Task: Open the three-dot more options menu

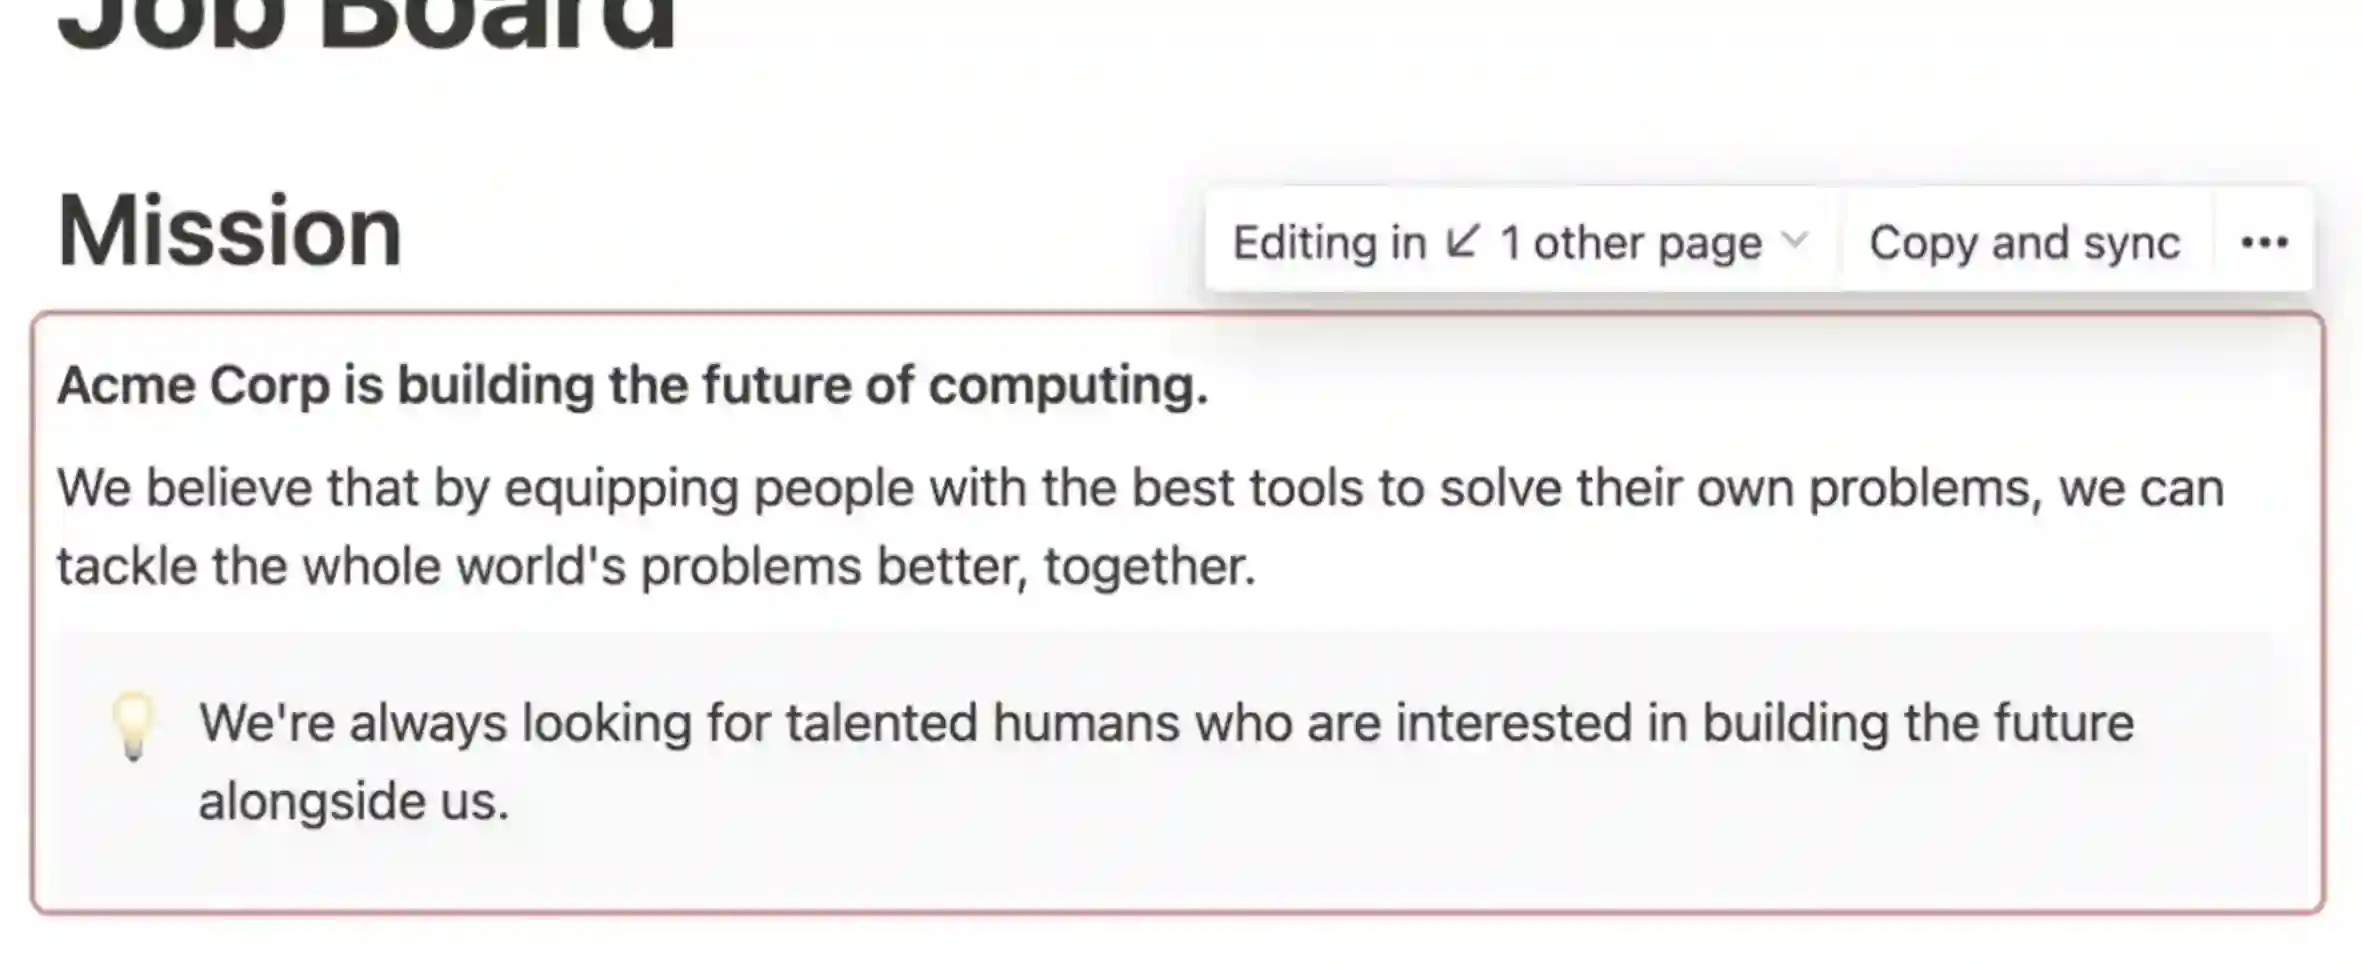Action: click(x=2264, y=242)
